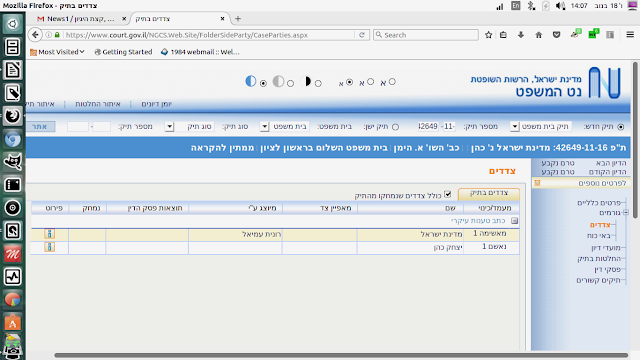Click the horizontal page scrollbar

pos(341,355)
